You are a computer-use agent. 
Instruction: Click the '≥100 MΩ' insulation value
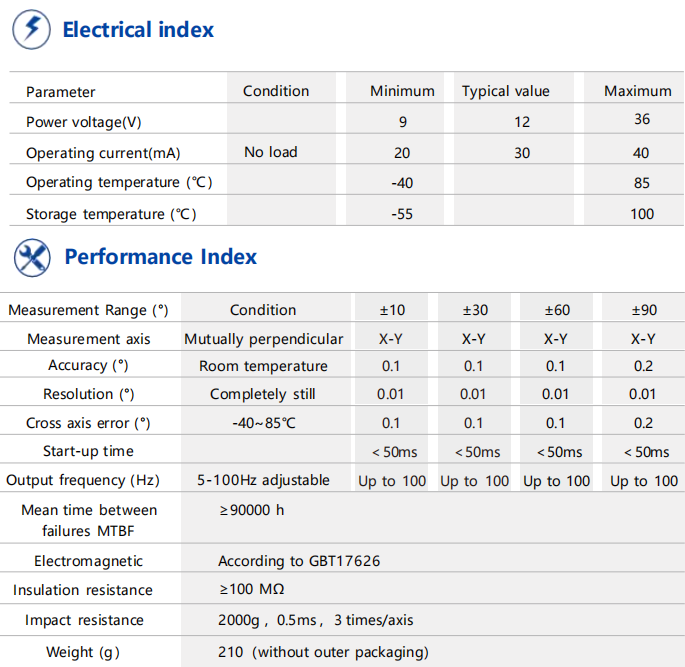click(252, 589)
